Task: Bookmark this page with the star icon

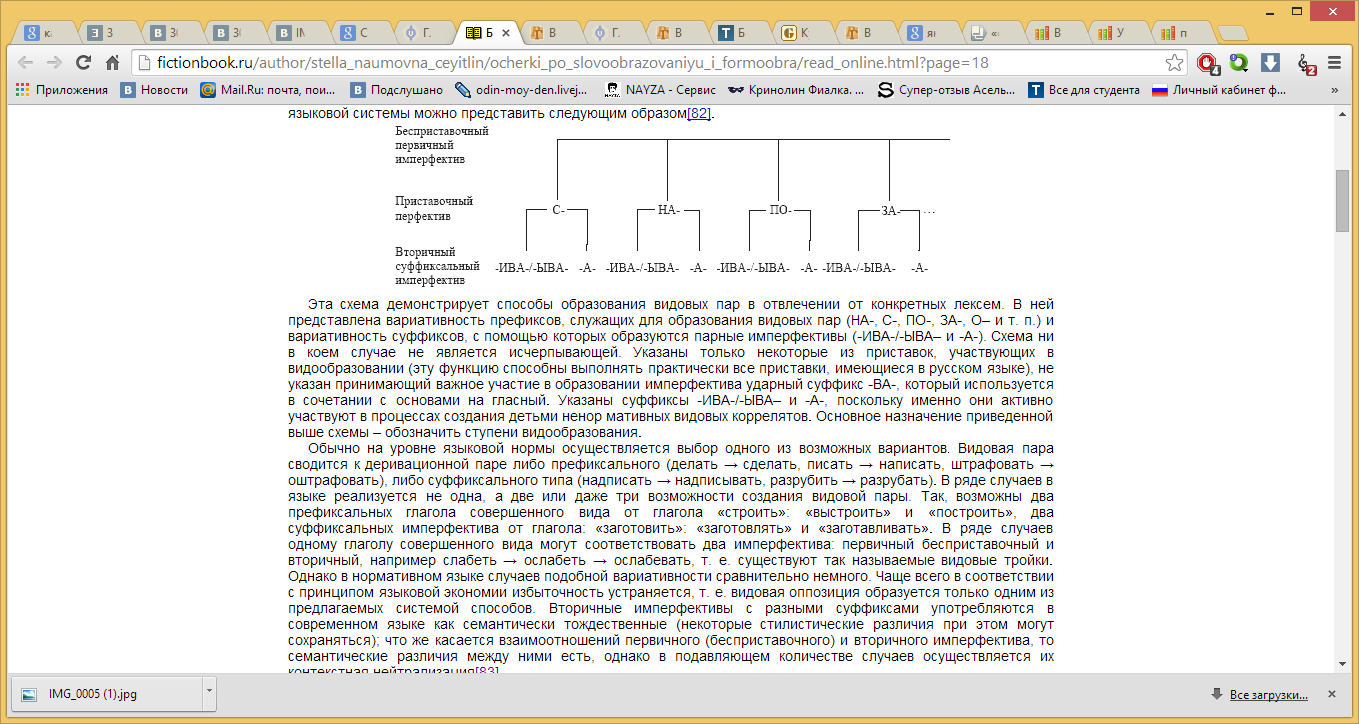Action: click(1175, 62)
